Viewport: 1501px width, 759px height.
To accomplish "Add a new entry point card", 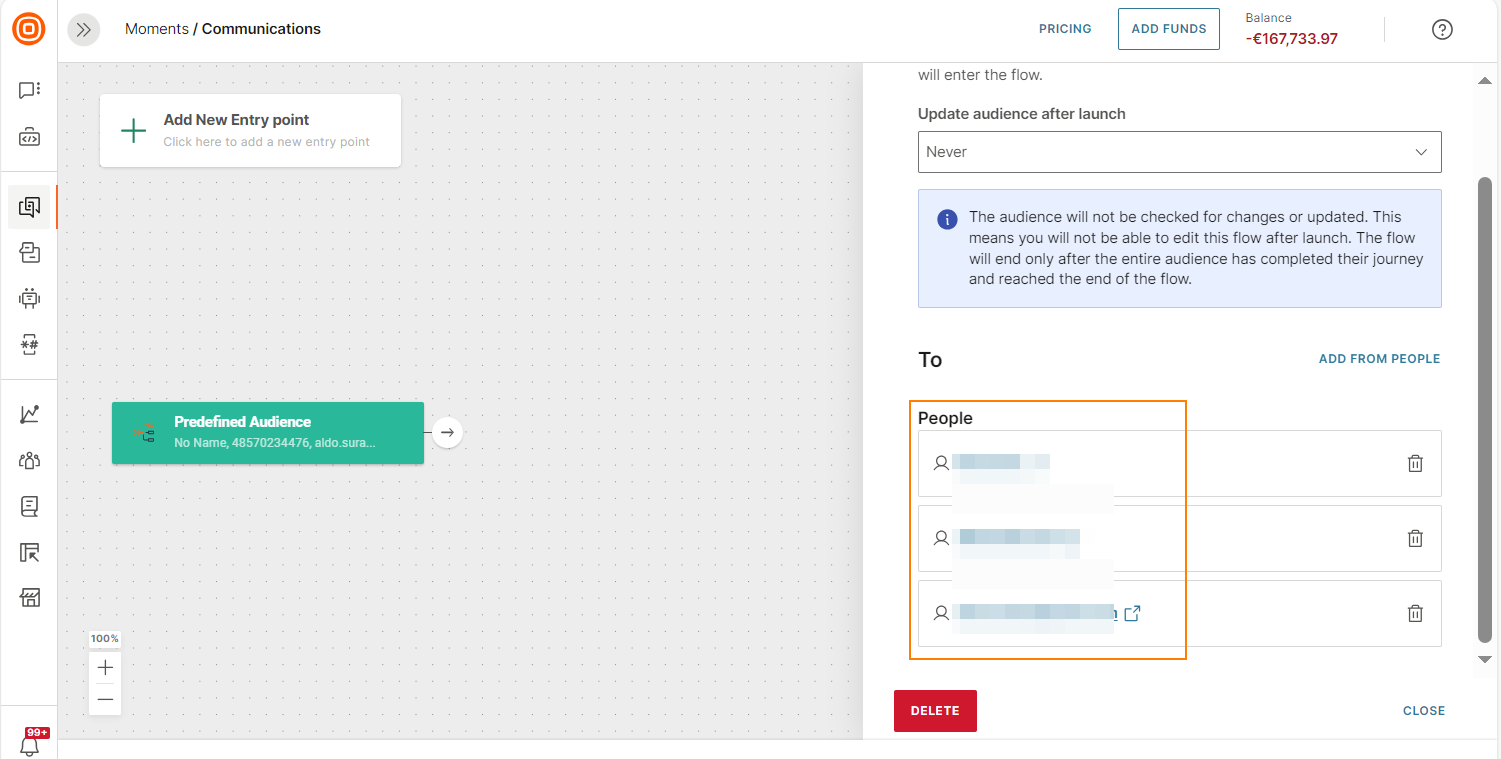I will tap(250, 130).
